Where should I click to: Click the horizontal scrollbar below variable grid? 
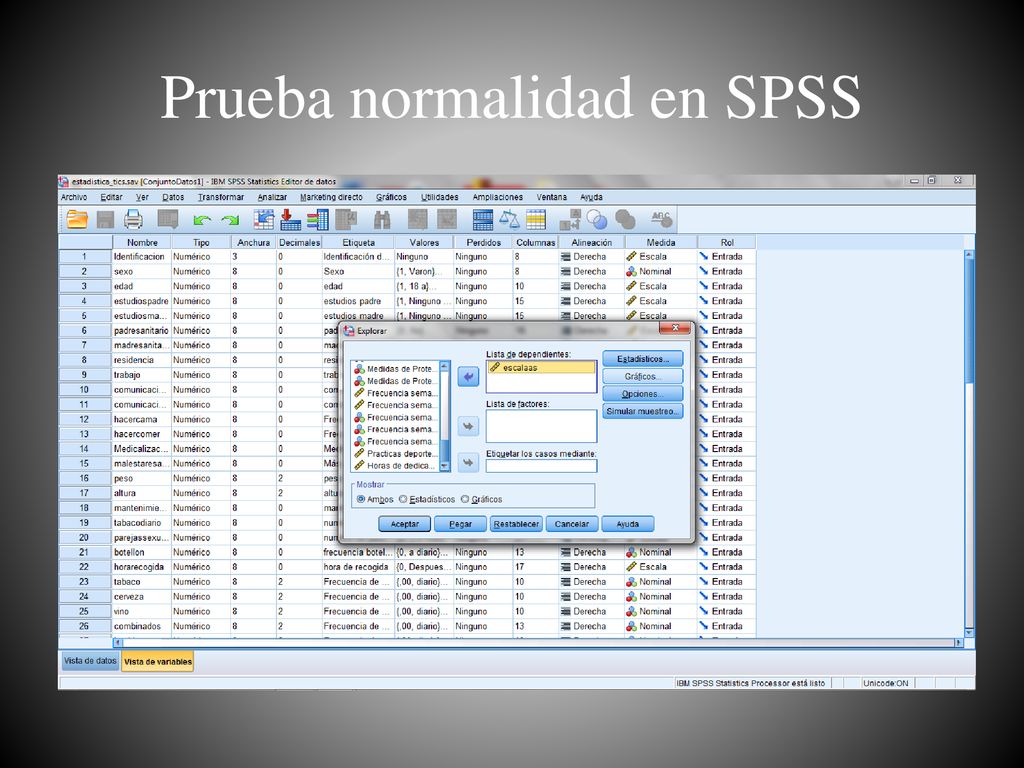539,642
